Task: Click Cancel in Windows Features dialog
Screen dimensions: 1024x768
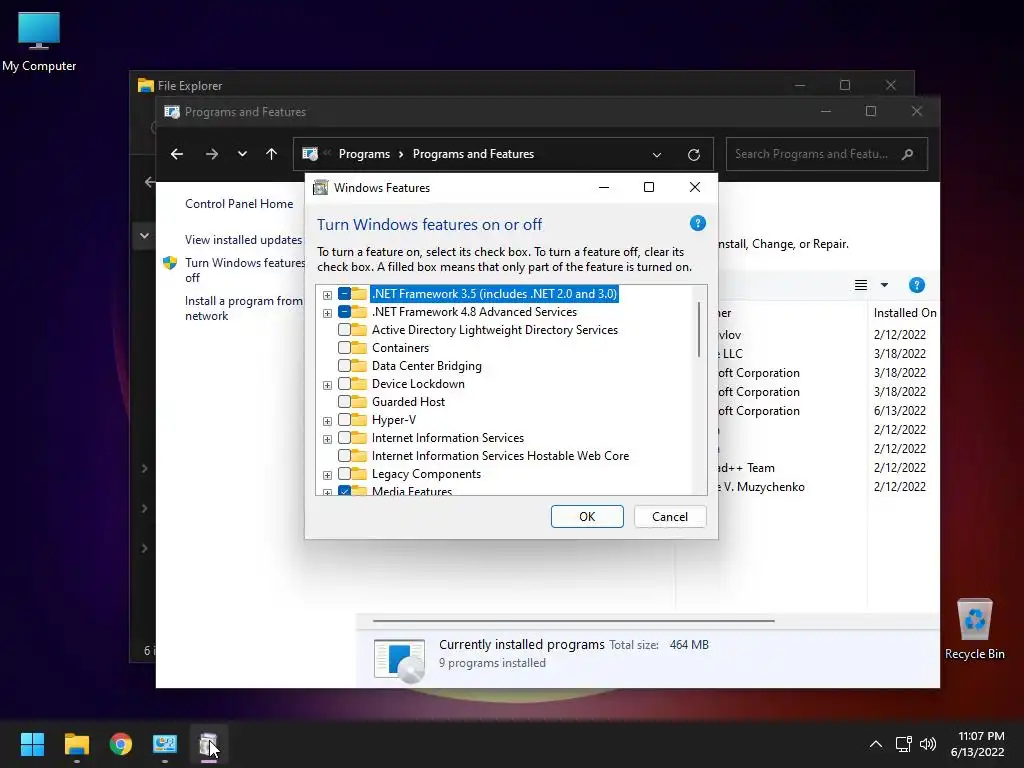Action: 670,517
